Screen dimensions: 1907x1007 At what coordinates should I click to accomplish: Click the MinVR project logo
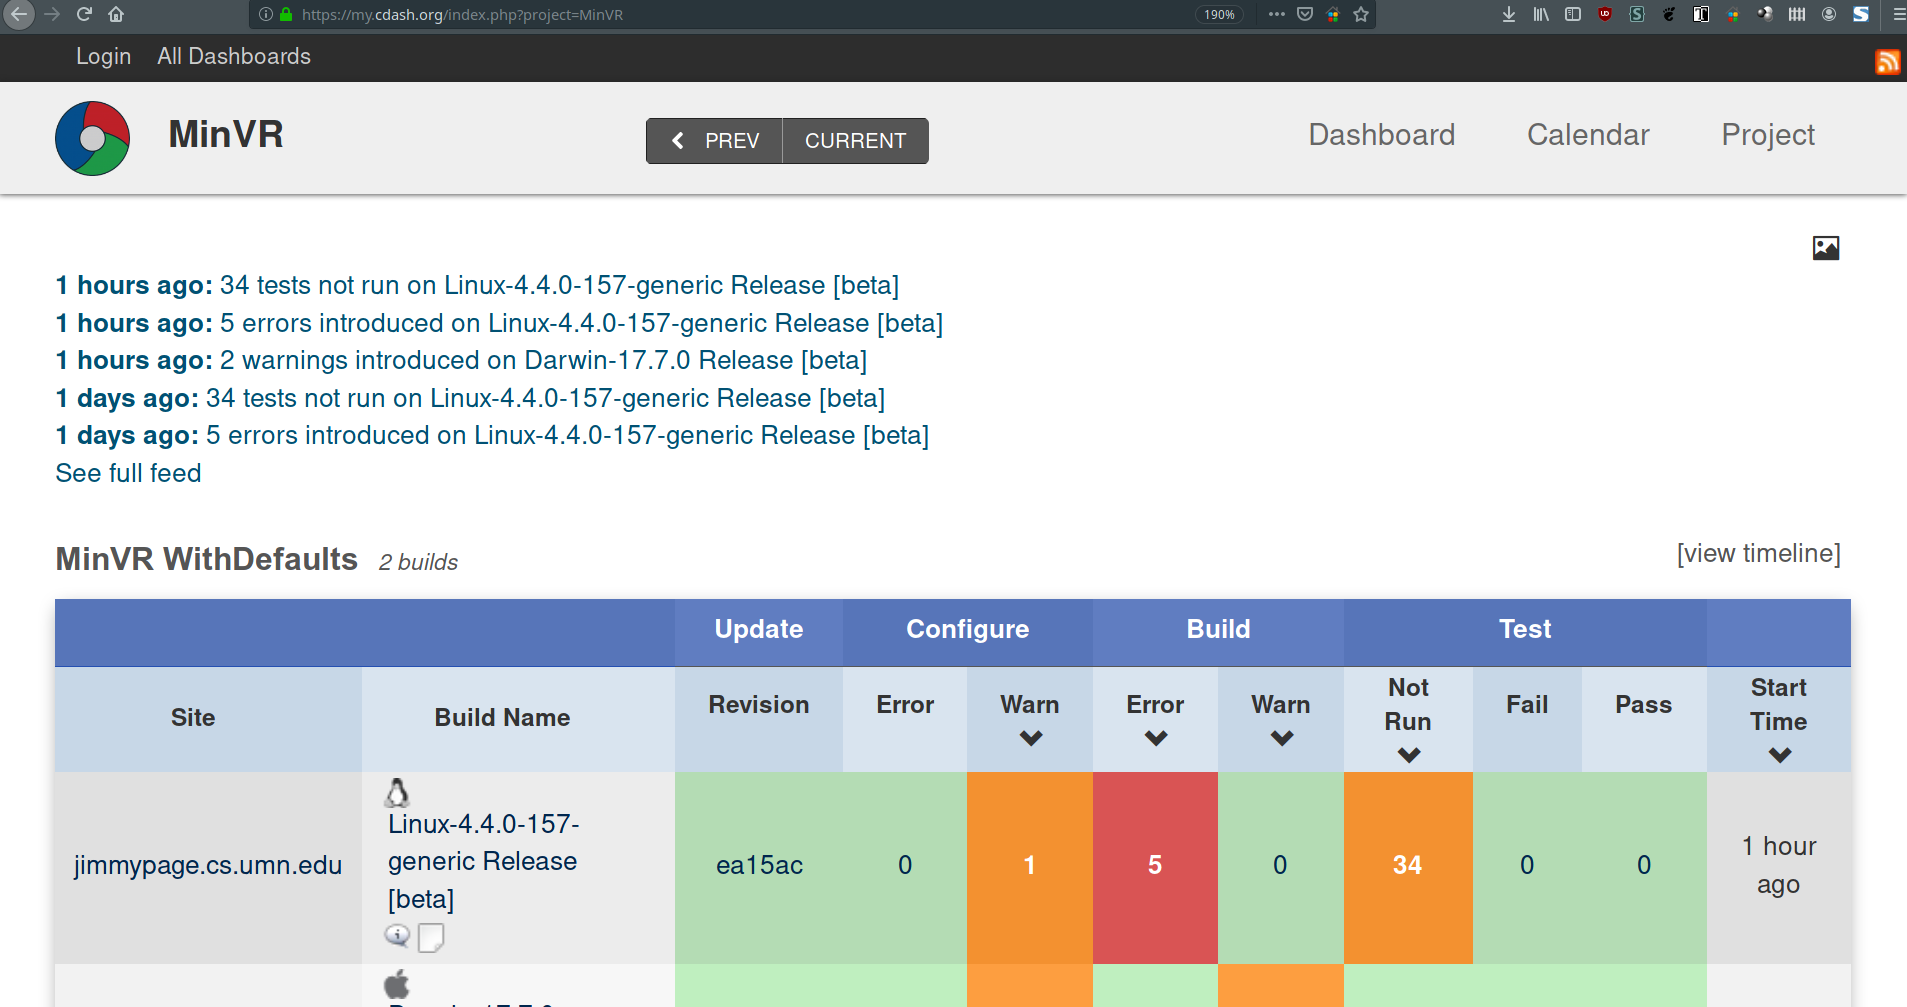(92, 138)
